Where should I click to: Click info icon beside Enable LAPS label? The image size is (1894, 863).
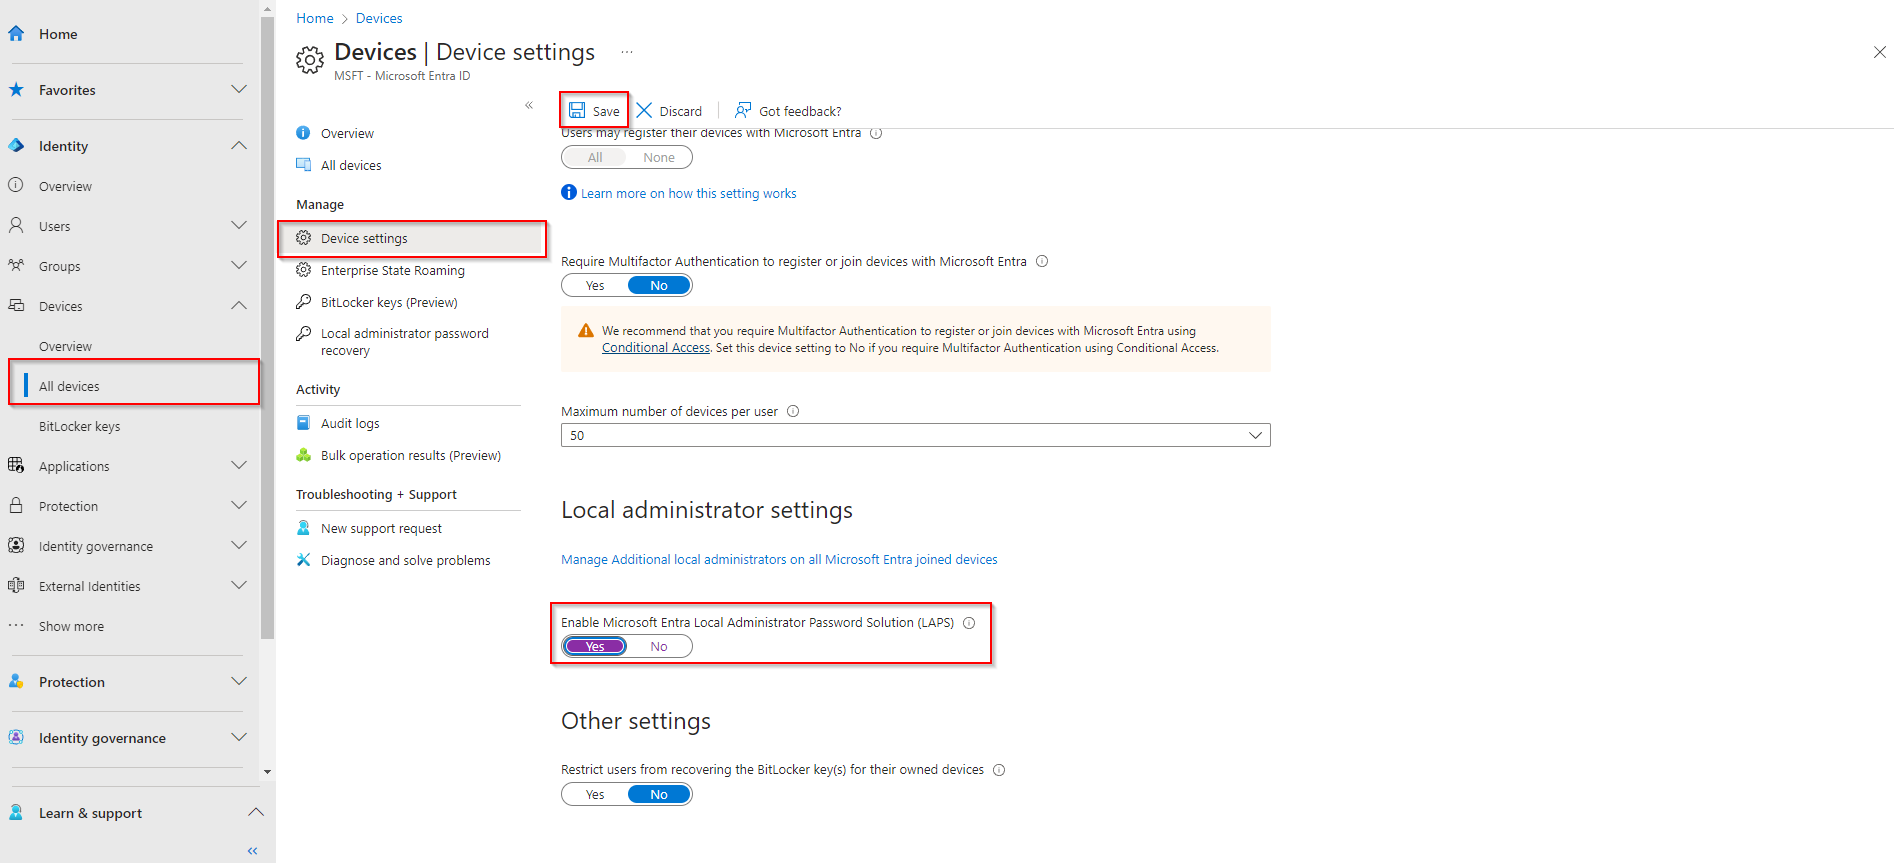(x=969, y=622)
